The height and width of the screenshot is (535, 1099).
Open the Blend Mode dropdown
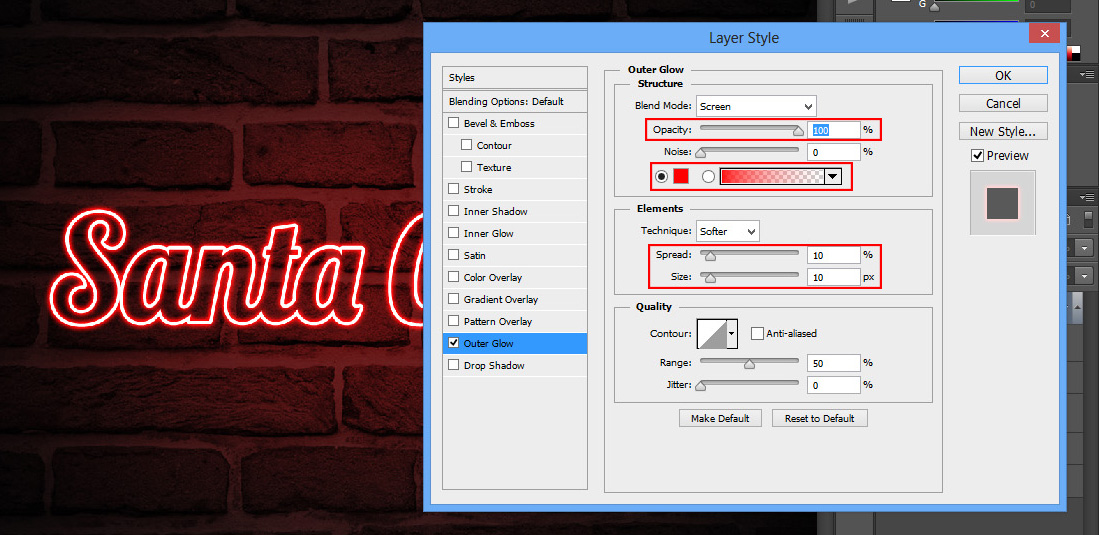click(x=756, y=106)
